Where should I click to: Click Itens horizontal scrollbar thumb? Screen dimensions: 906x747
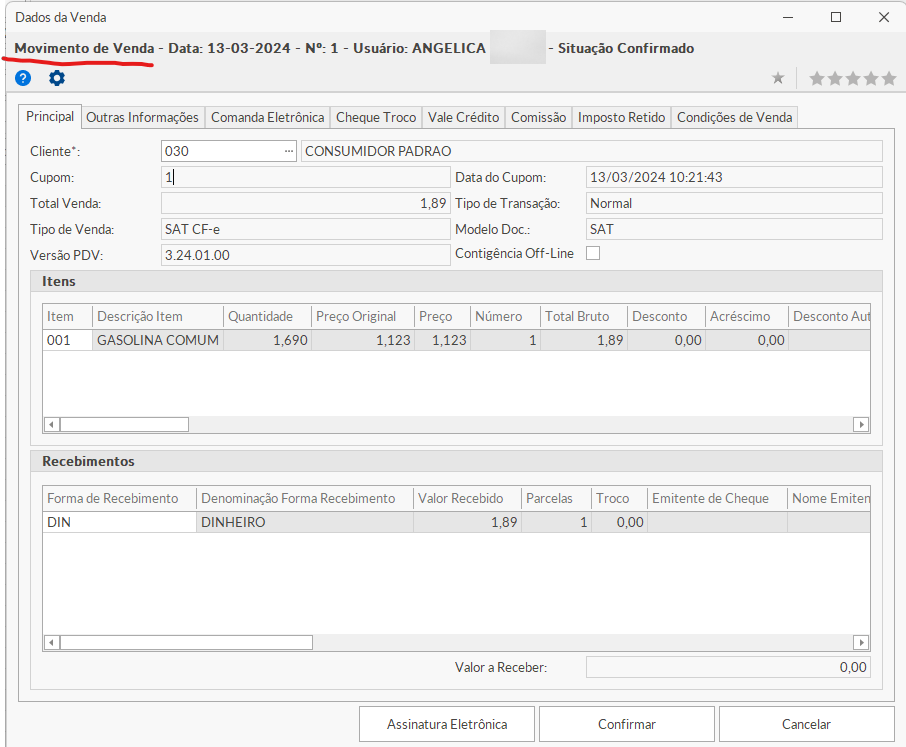pos(124,425)
